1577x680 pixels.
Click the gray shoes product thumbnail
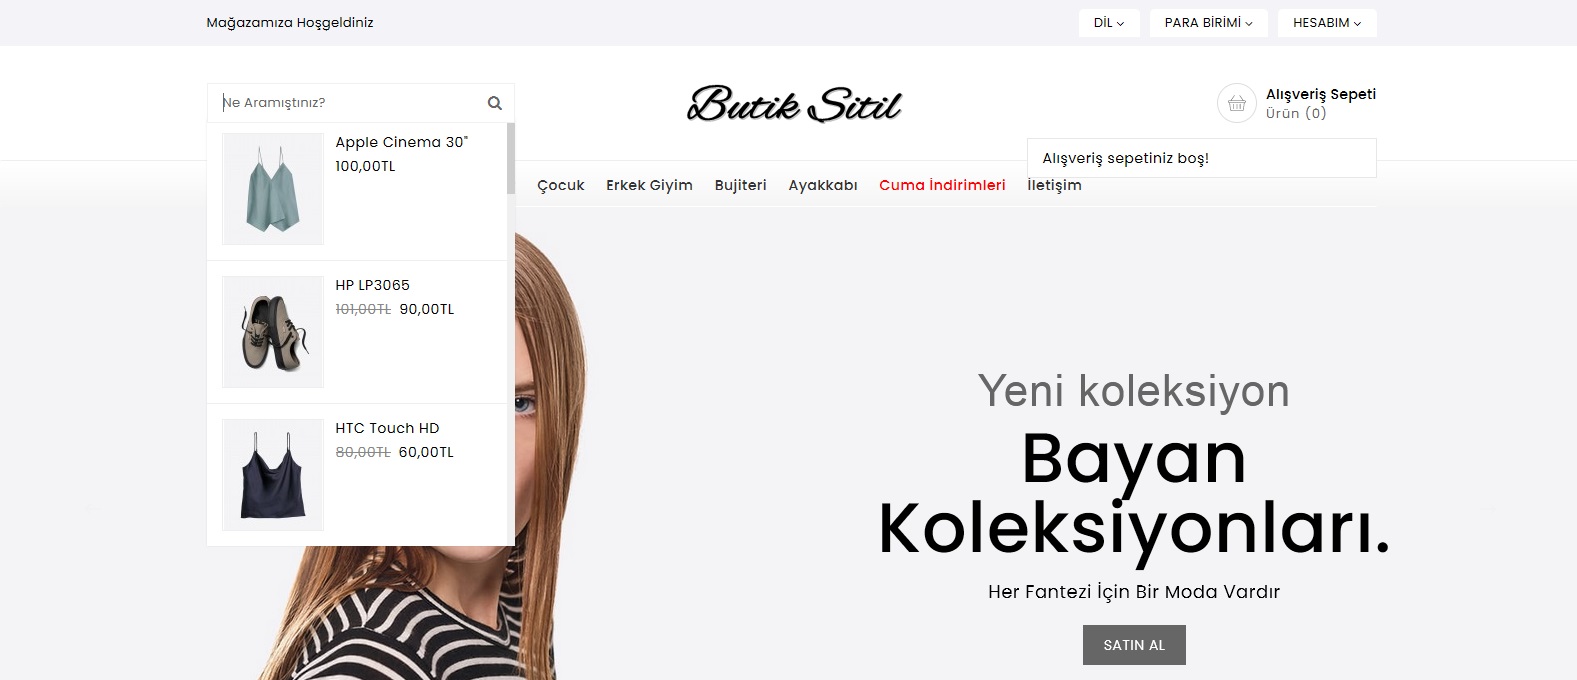pyautogui.click(x=273, y=332)
